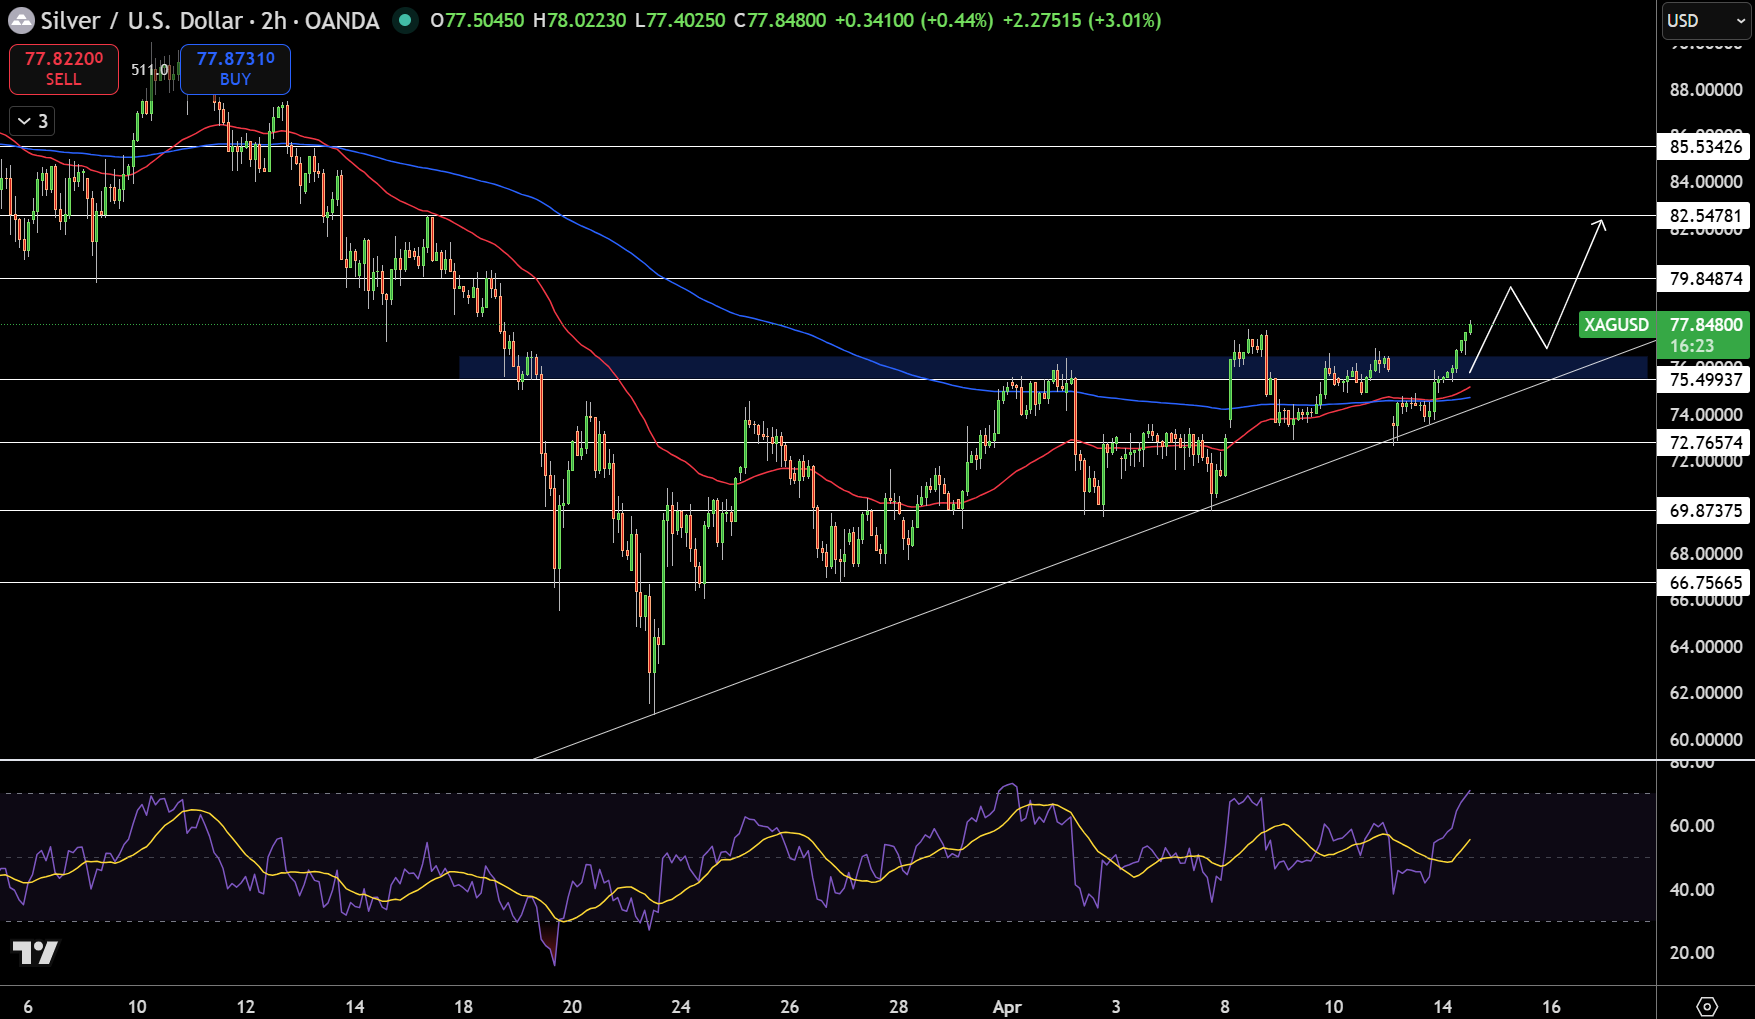Click the SELL 77.82200 button
Screen dimensions: 1755x1019
(x=64, y=69)
